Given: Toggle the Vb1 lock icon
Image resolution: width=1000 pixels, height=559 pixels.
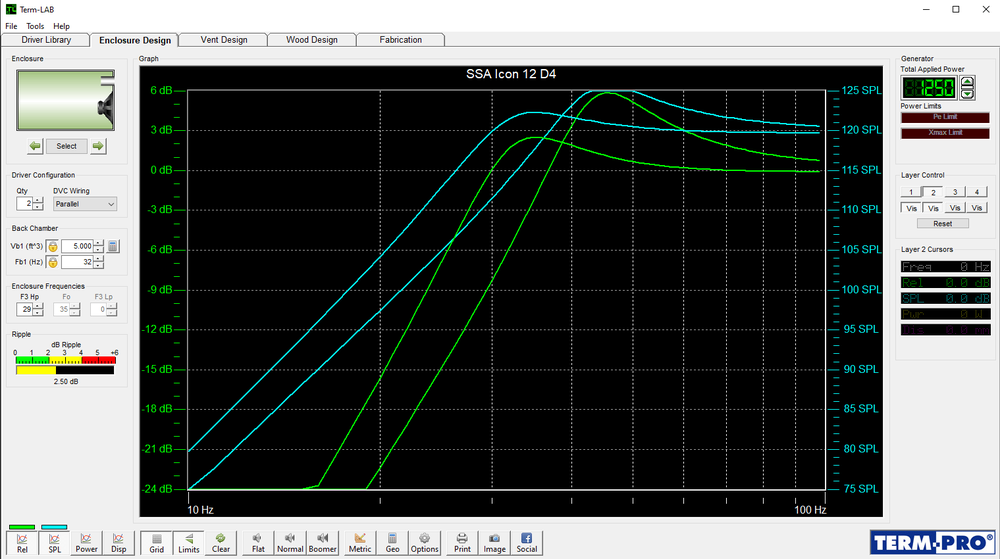Looking at the screenshot, I should click(53, 246).
